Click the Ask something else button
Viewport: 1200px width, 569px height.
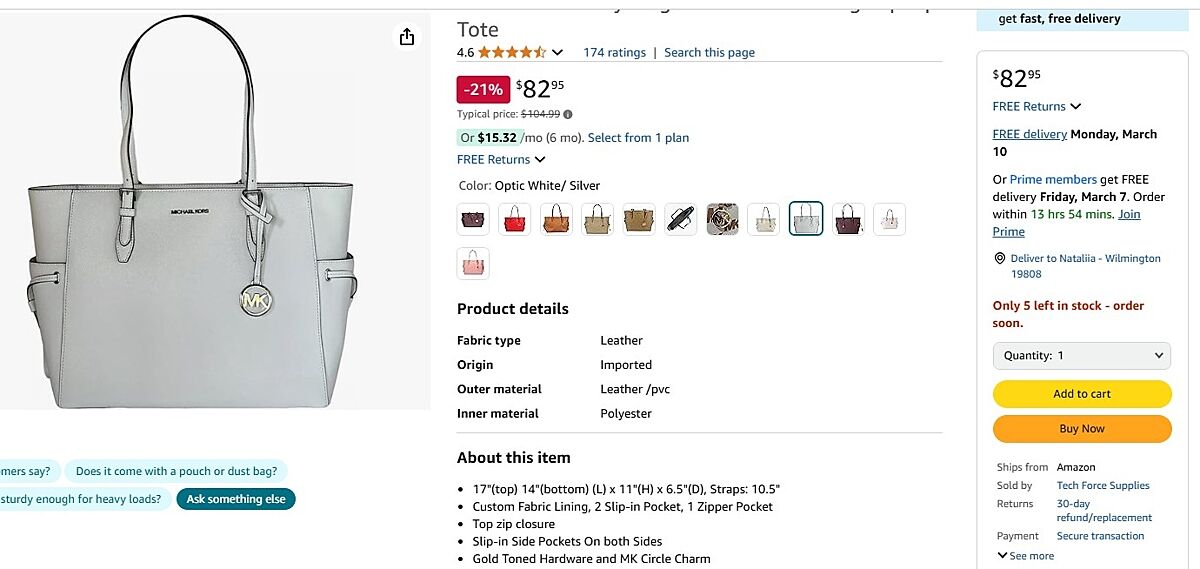point(236,499)
